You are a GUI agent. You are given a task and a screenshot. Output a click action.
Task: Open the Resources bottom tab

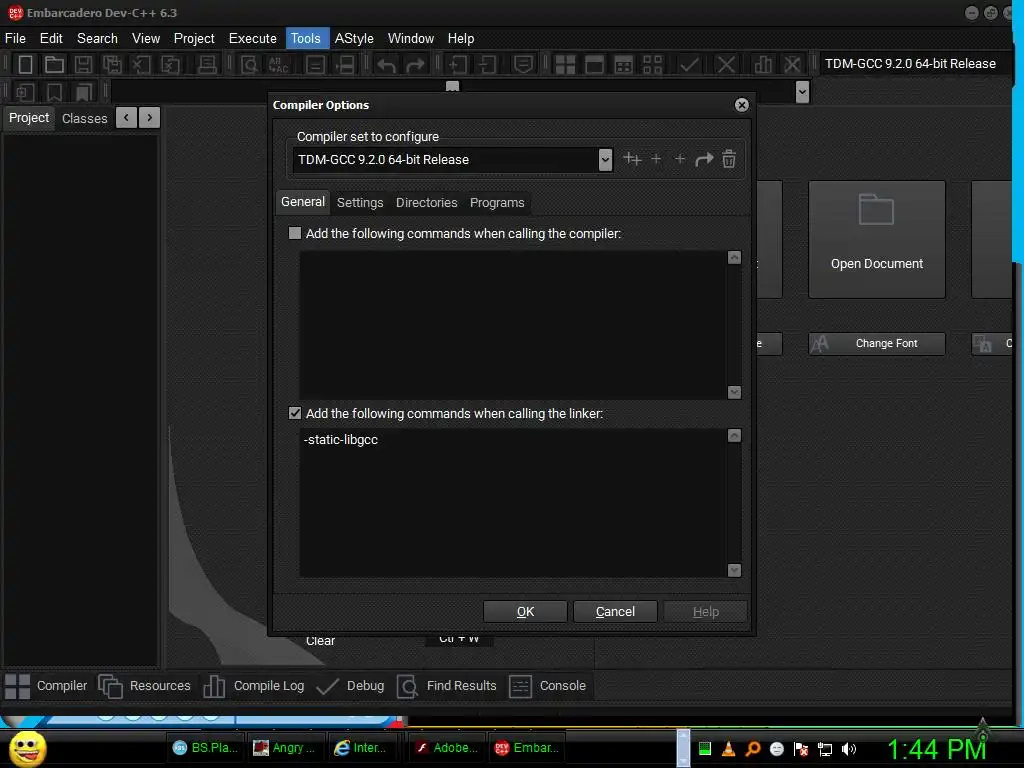pyautogui.click(x=144, y=686)
